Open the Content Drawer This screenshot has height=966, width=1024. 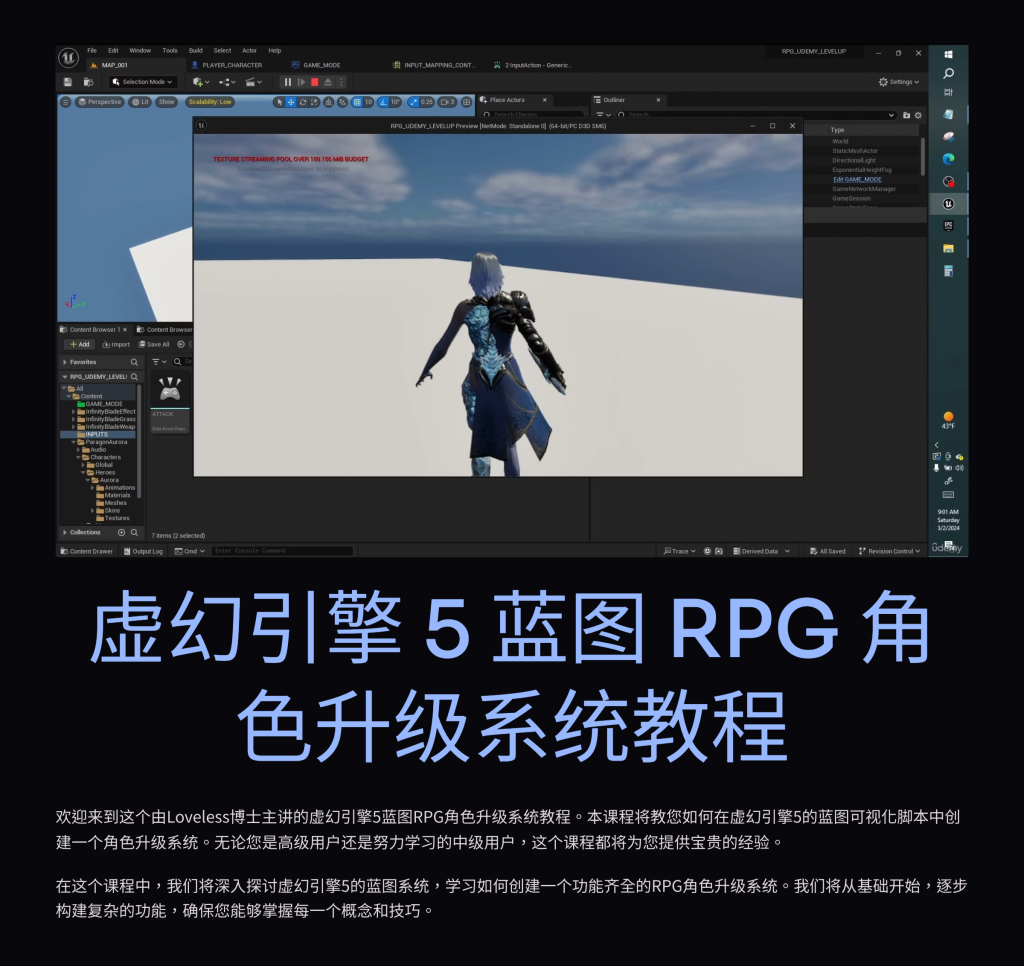[x=87, y=551]
